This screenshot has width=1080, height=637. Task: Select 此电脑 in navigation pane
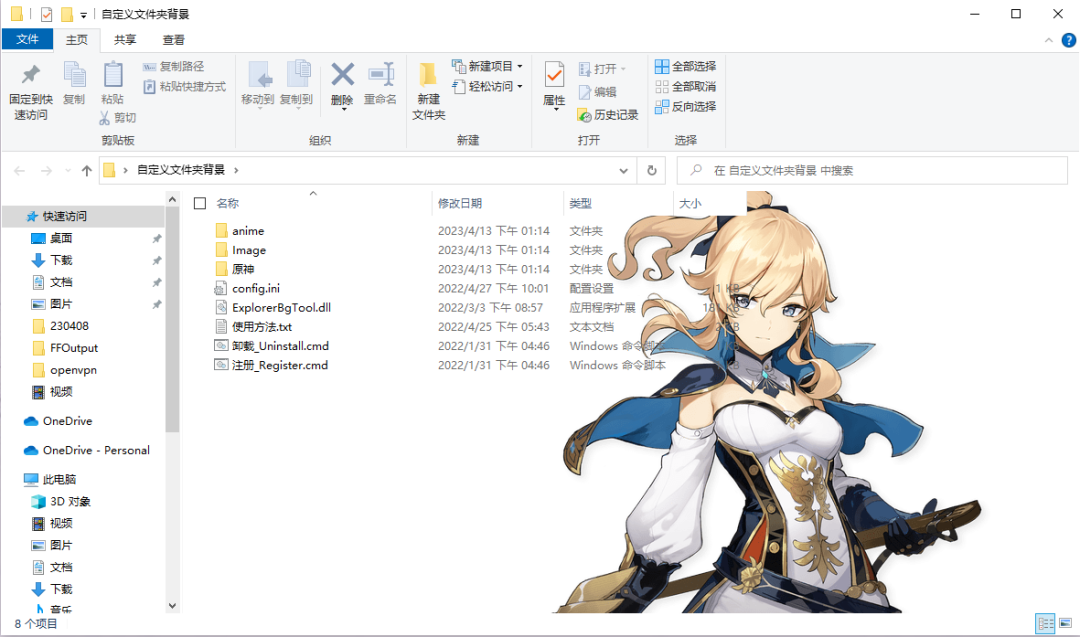point(59,479)
